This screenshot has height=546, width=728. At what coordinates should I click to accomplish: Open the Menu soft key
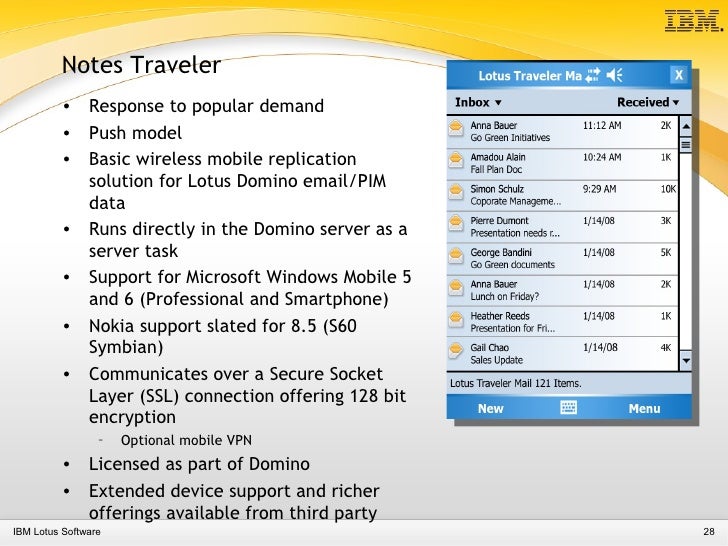pyautogui.click(x=644, y=409)
